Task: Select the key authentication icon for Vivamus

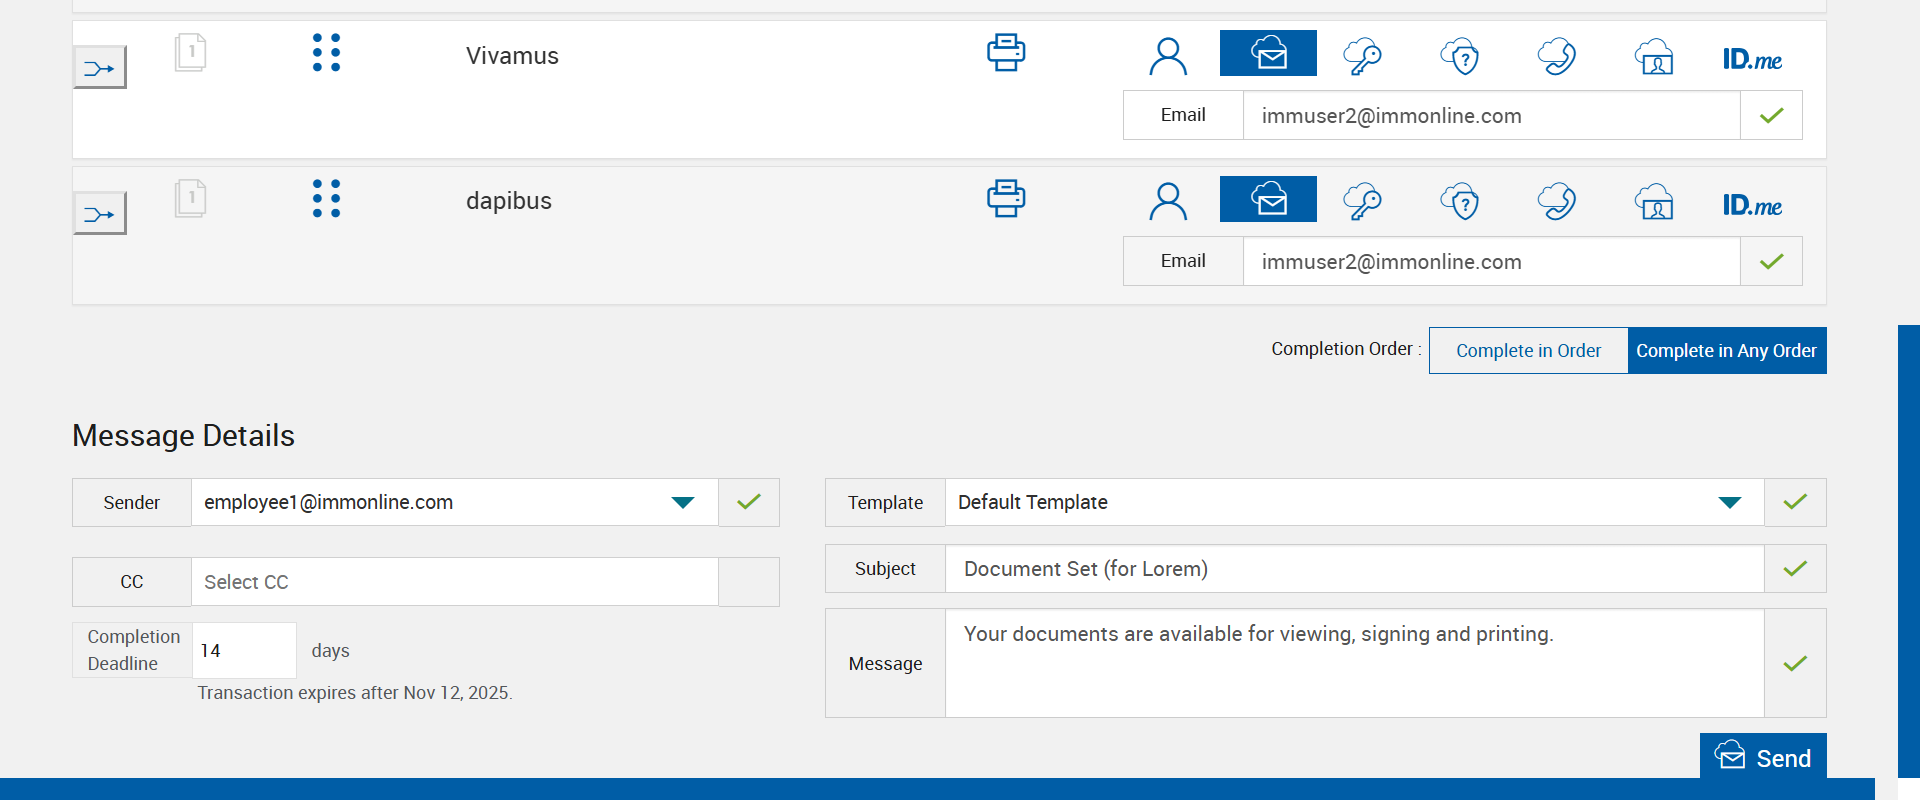Action: pos(1362,56)
